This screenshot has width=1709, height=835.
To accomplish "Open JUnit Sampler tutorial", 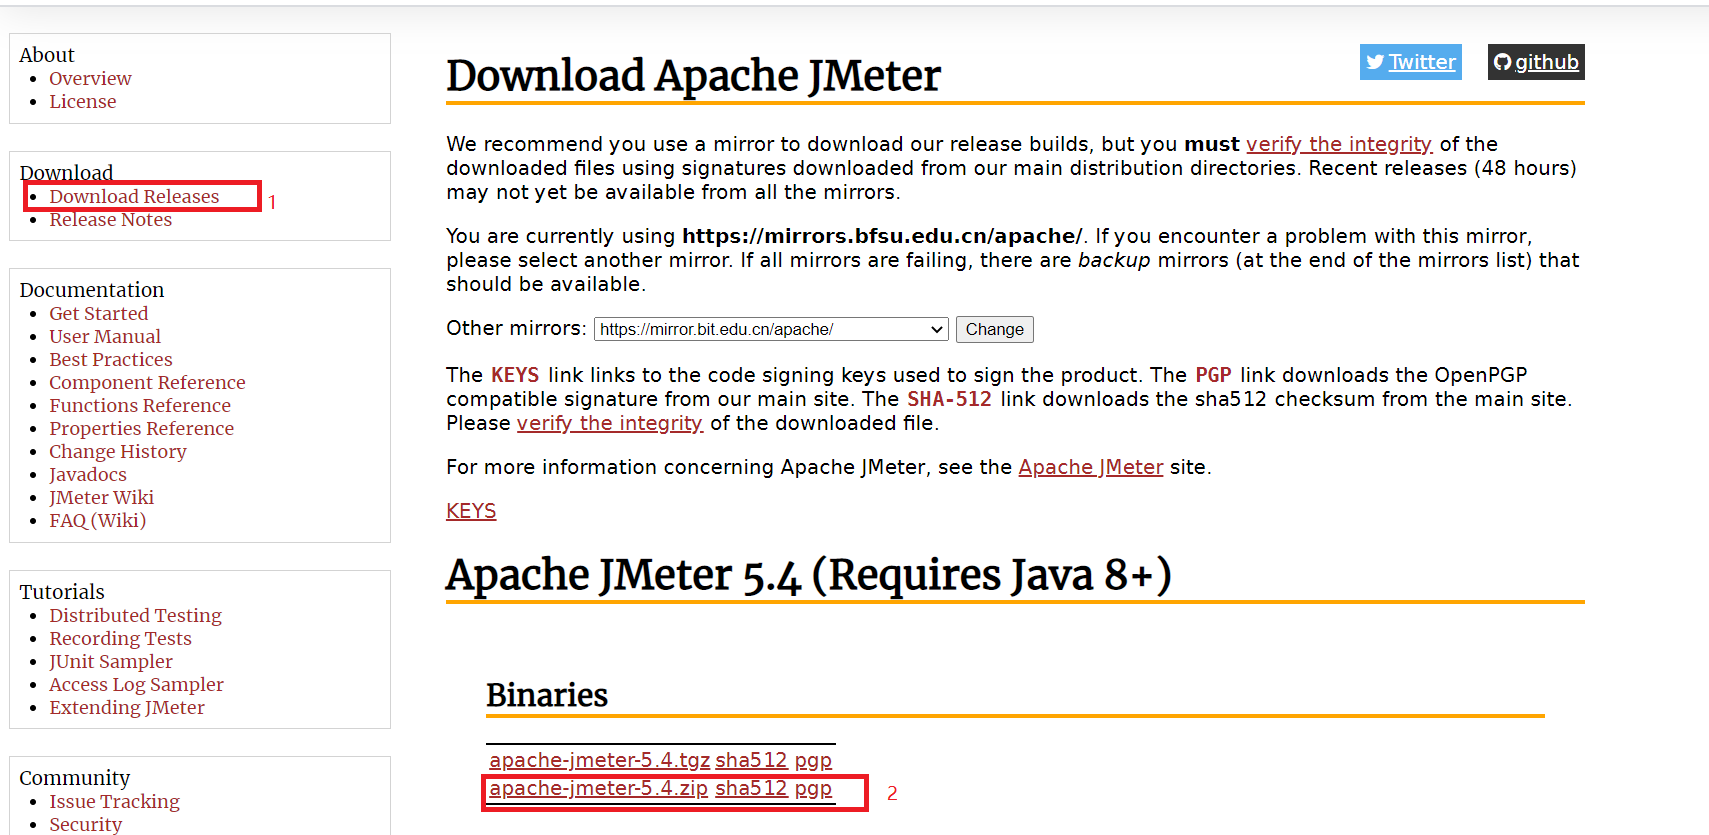I will (x=111, y=661).
